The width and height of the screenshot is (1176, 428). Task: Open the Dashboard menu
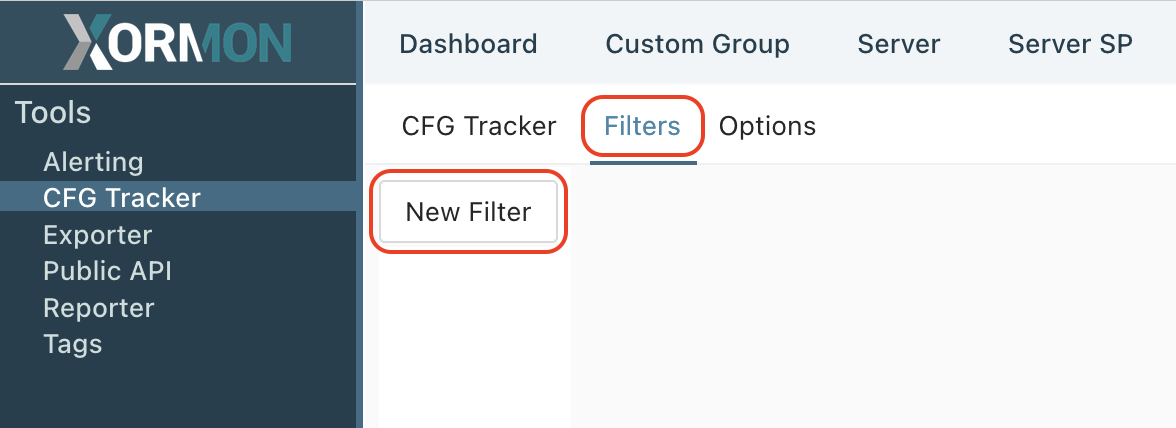pyautogui.click(x=468, y=43)
